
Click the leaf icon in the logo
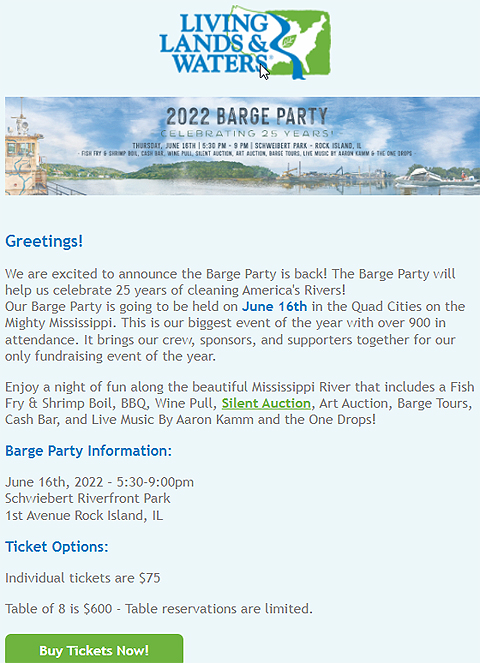coord(289,41)
